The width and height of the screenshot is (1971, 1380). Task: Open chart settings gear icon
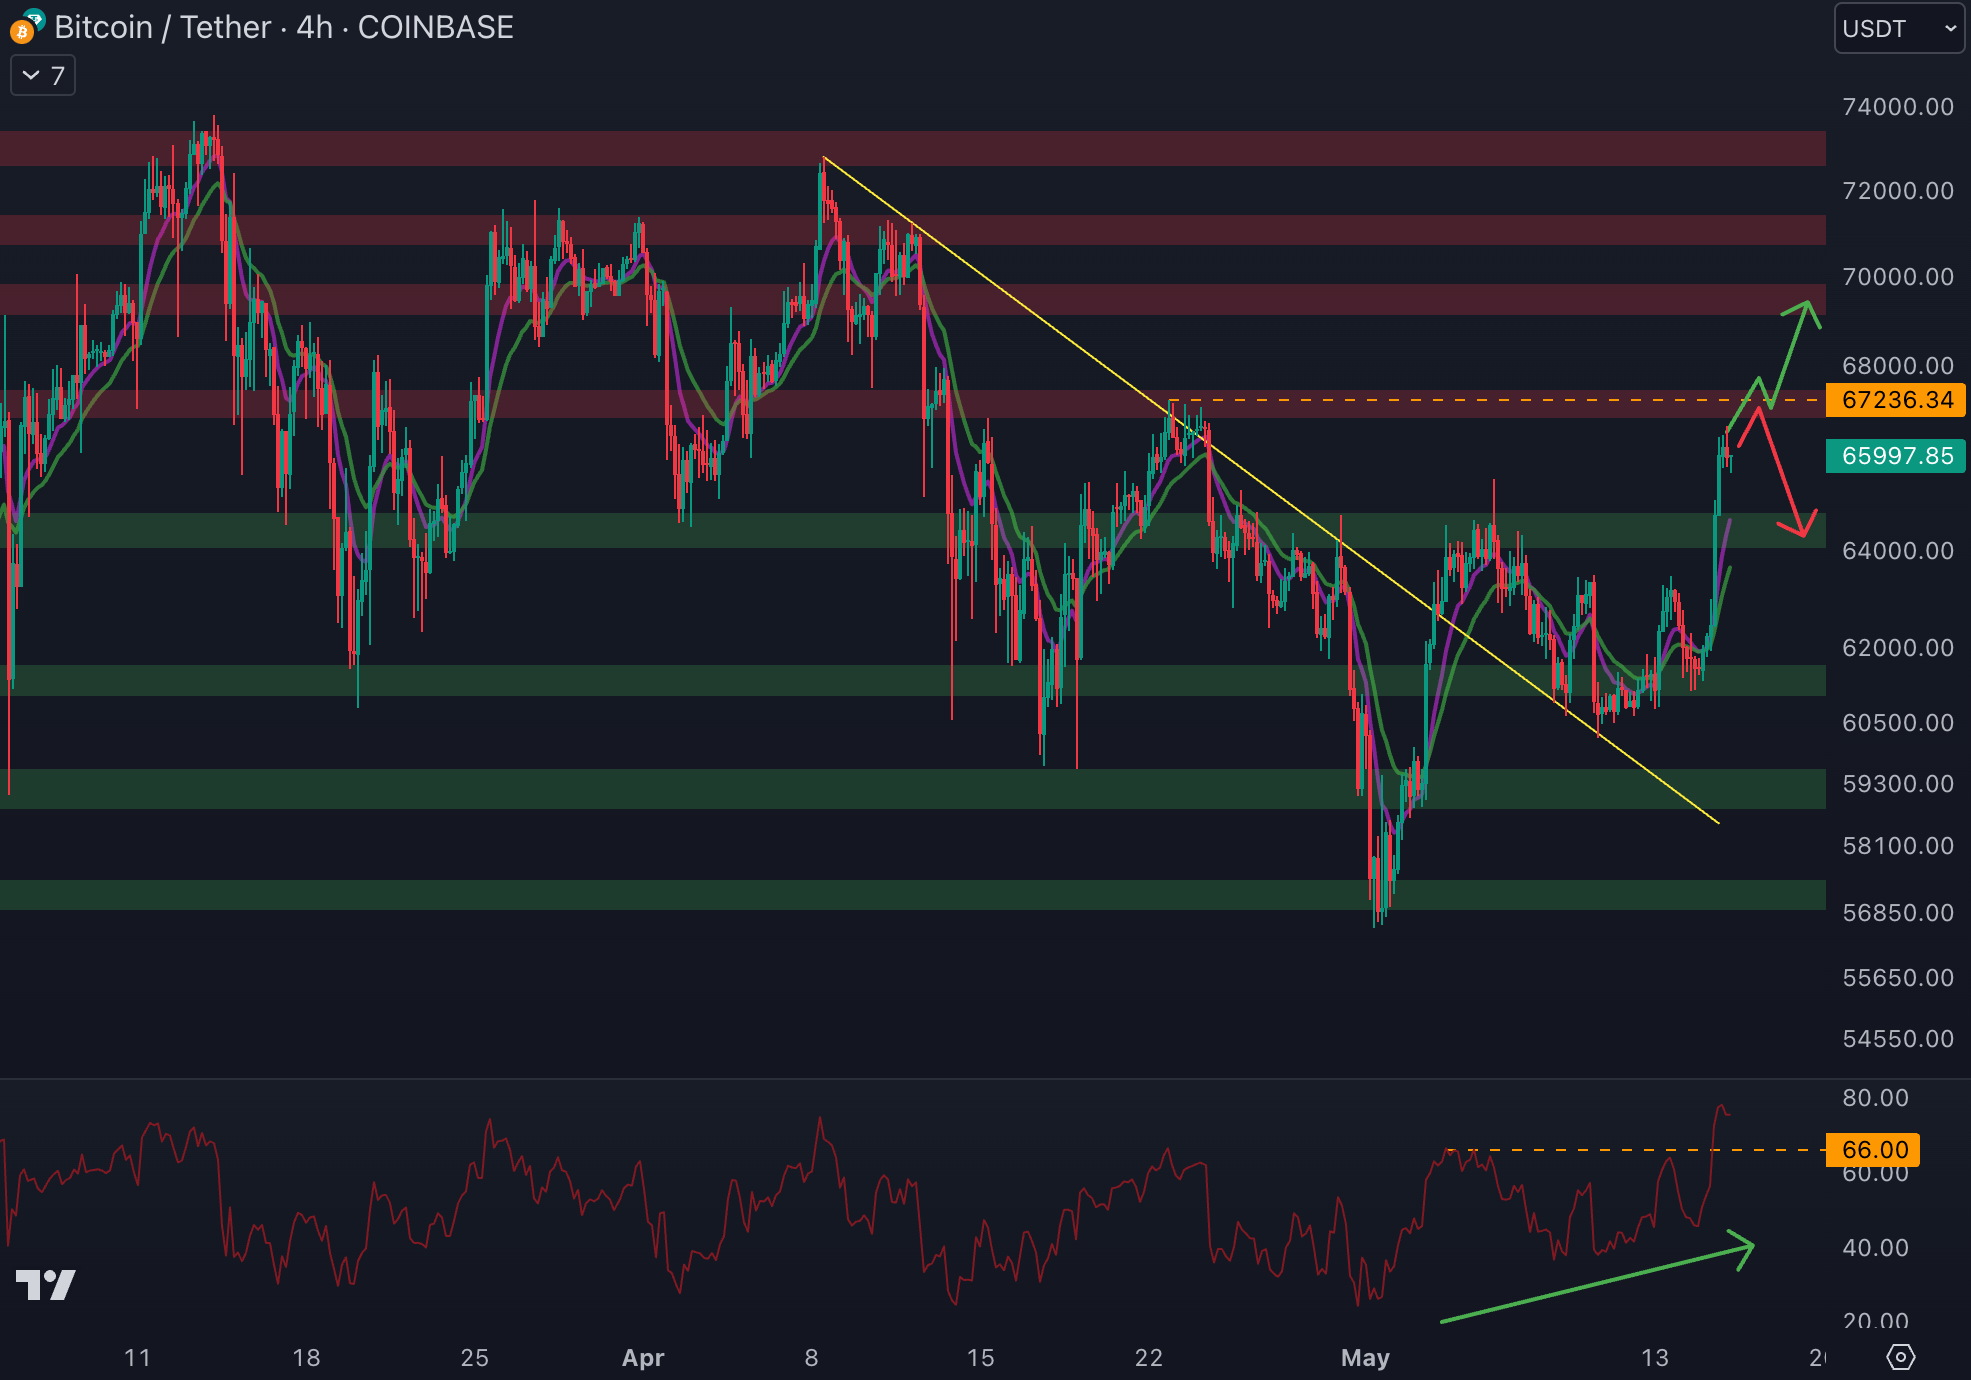1900,1357
